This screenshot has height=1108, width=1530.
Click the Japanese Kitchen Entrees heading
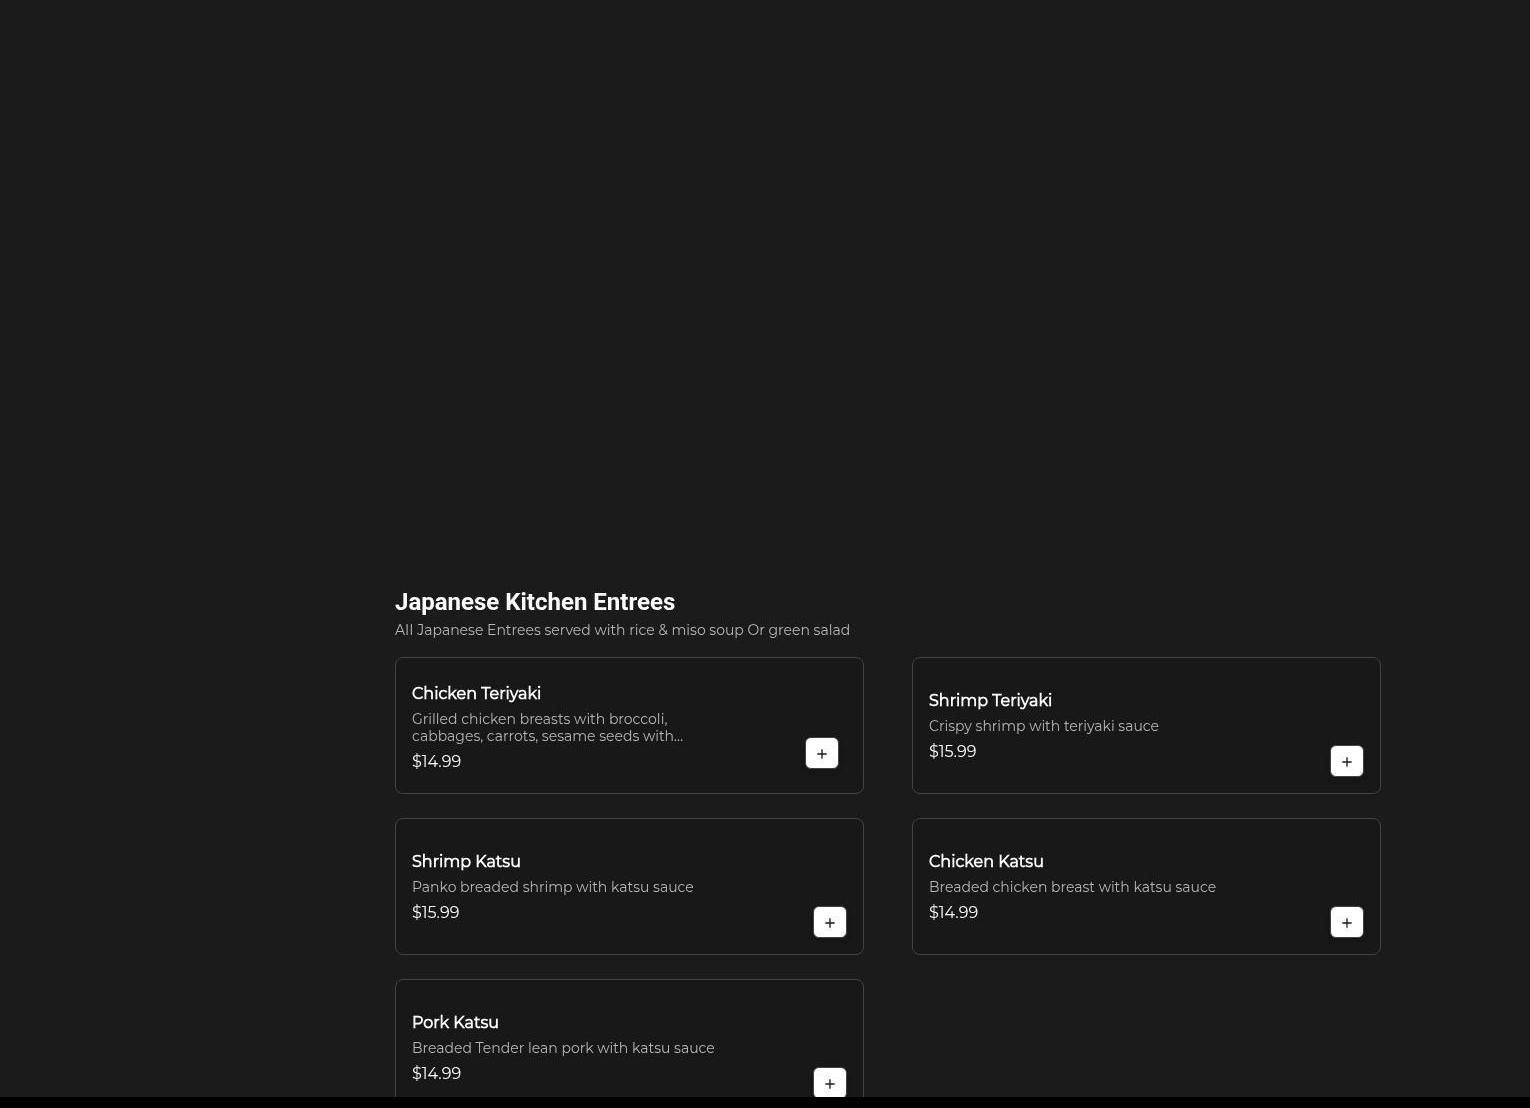(x=535, y=602)
